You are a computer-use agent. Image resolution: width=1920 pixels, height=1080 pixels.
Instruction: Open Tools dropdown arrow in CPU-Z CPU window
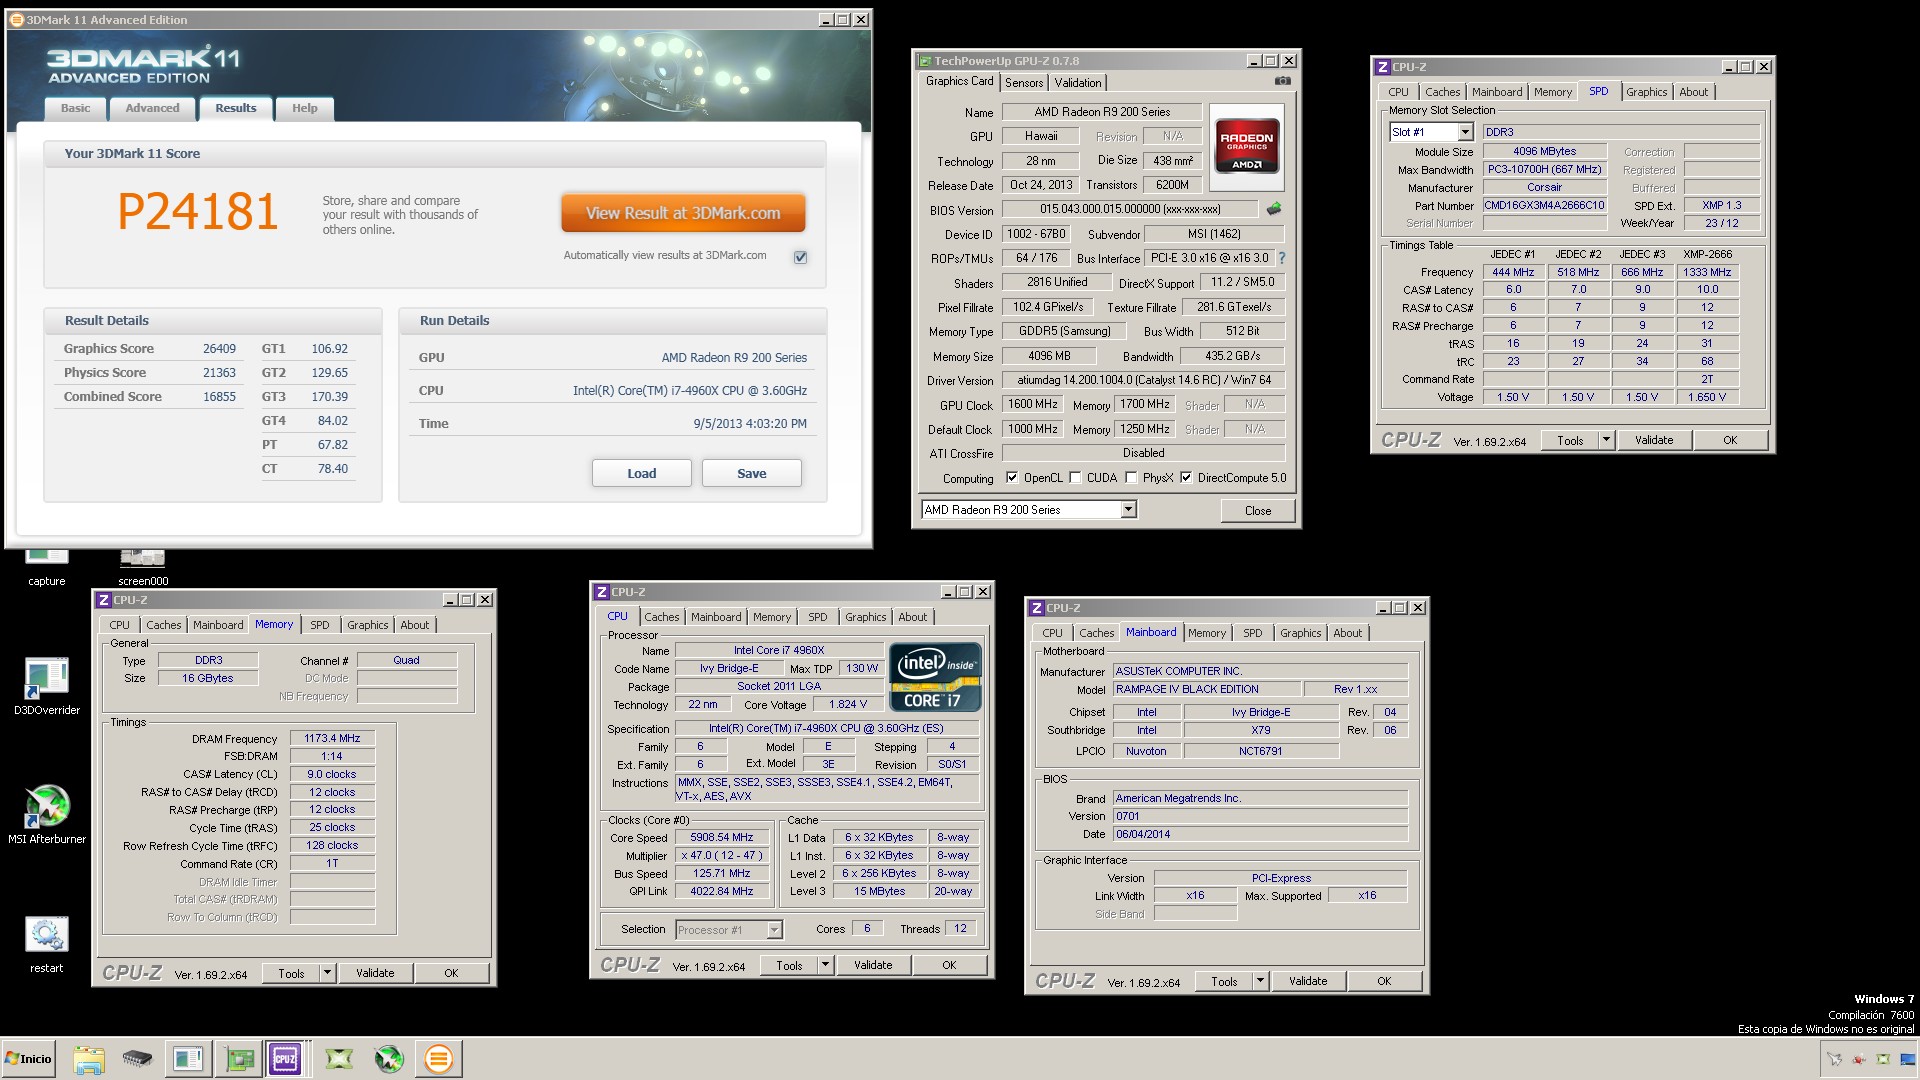pos(825,965)
